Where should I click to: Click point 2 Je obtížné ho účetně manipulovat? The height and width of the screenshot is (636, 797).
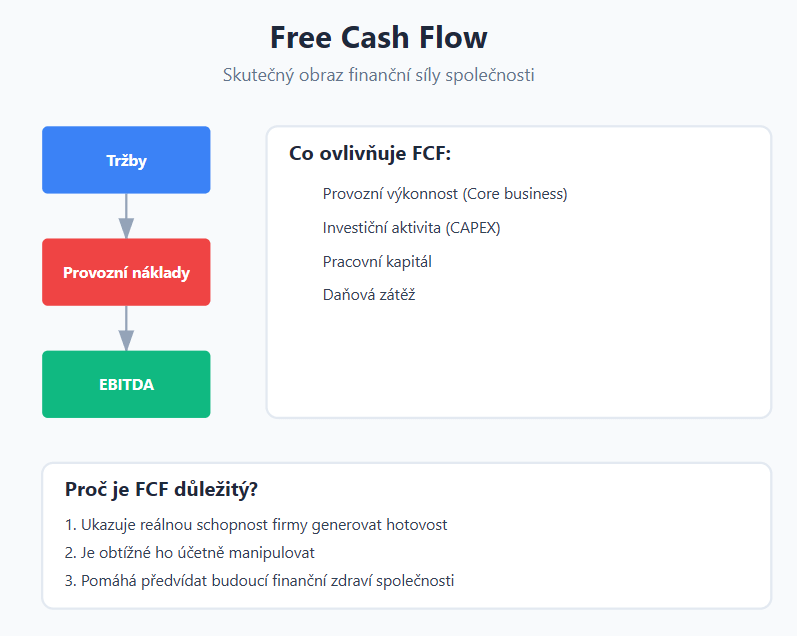[x=190, y=553]
